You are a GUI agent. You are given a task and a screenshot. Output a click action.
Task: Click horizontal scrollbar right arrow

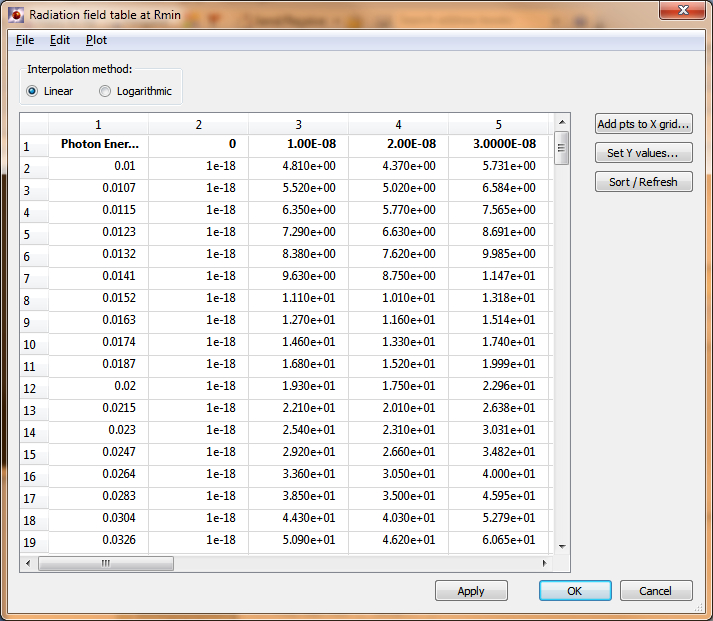(x=546, y=564)
